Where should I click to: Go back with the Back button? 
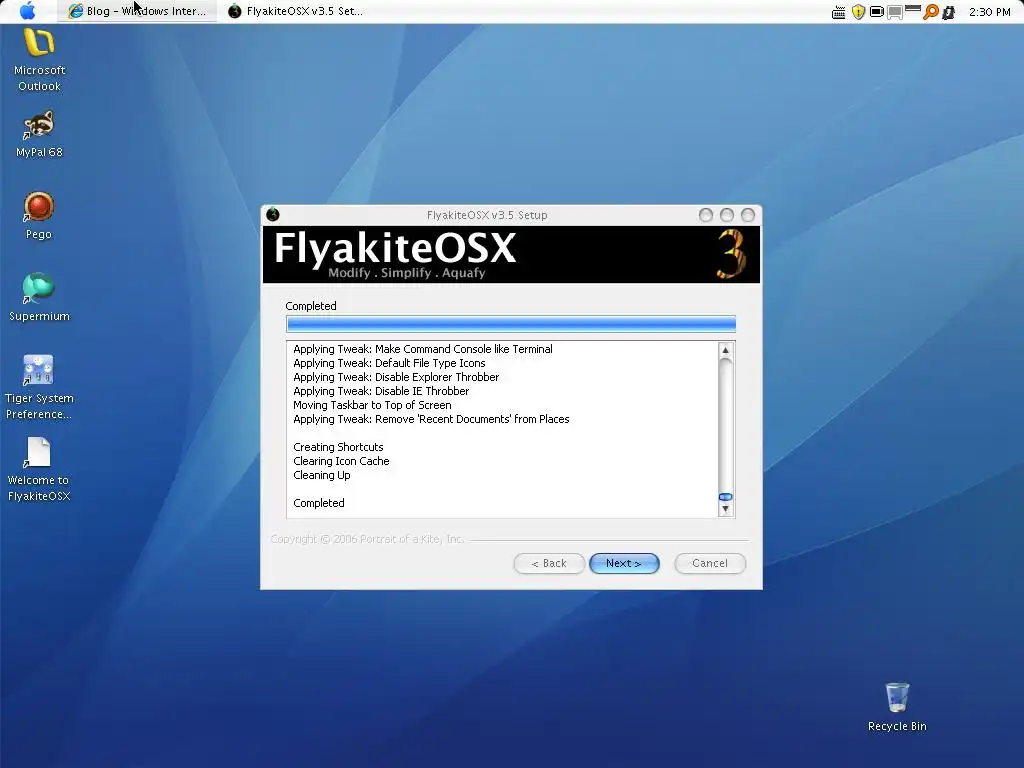click(549, 563)
